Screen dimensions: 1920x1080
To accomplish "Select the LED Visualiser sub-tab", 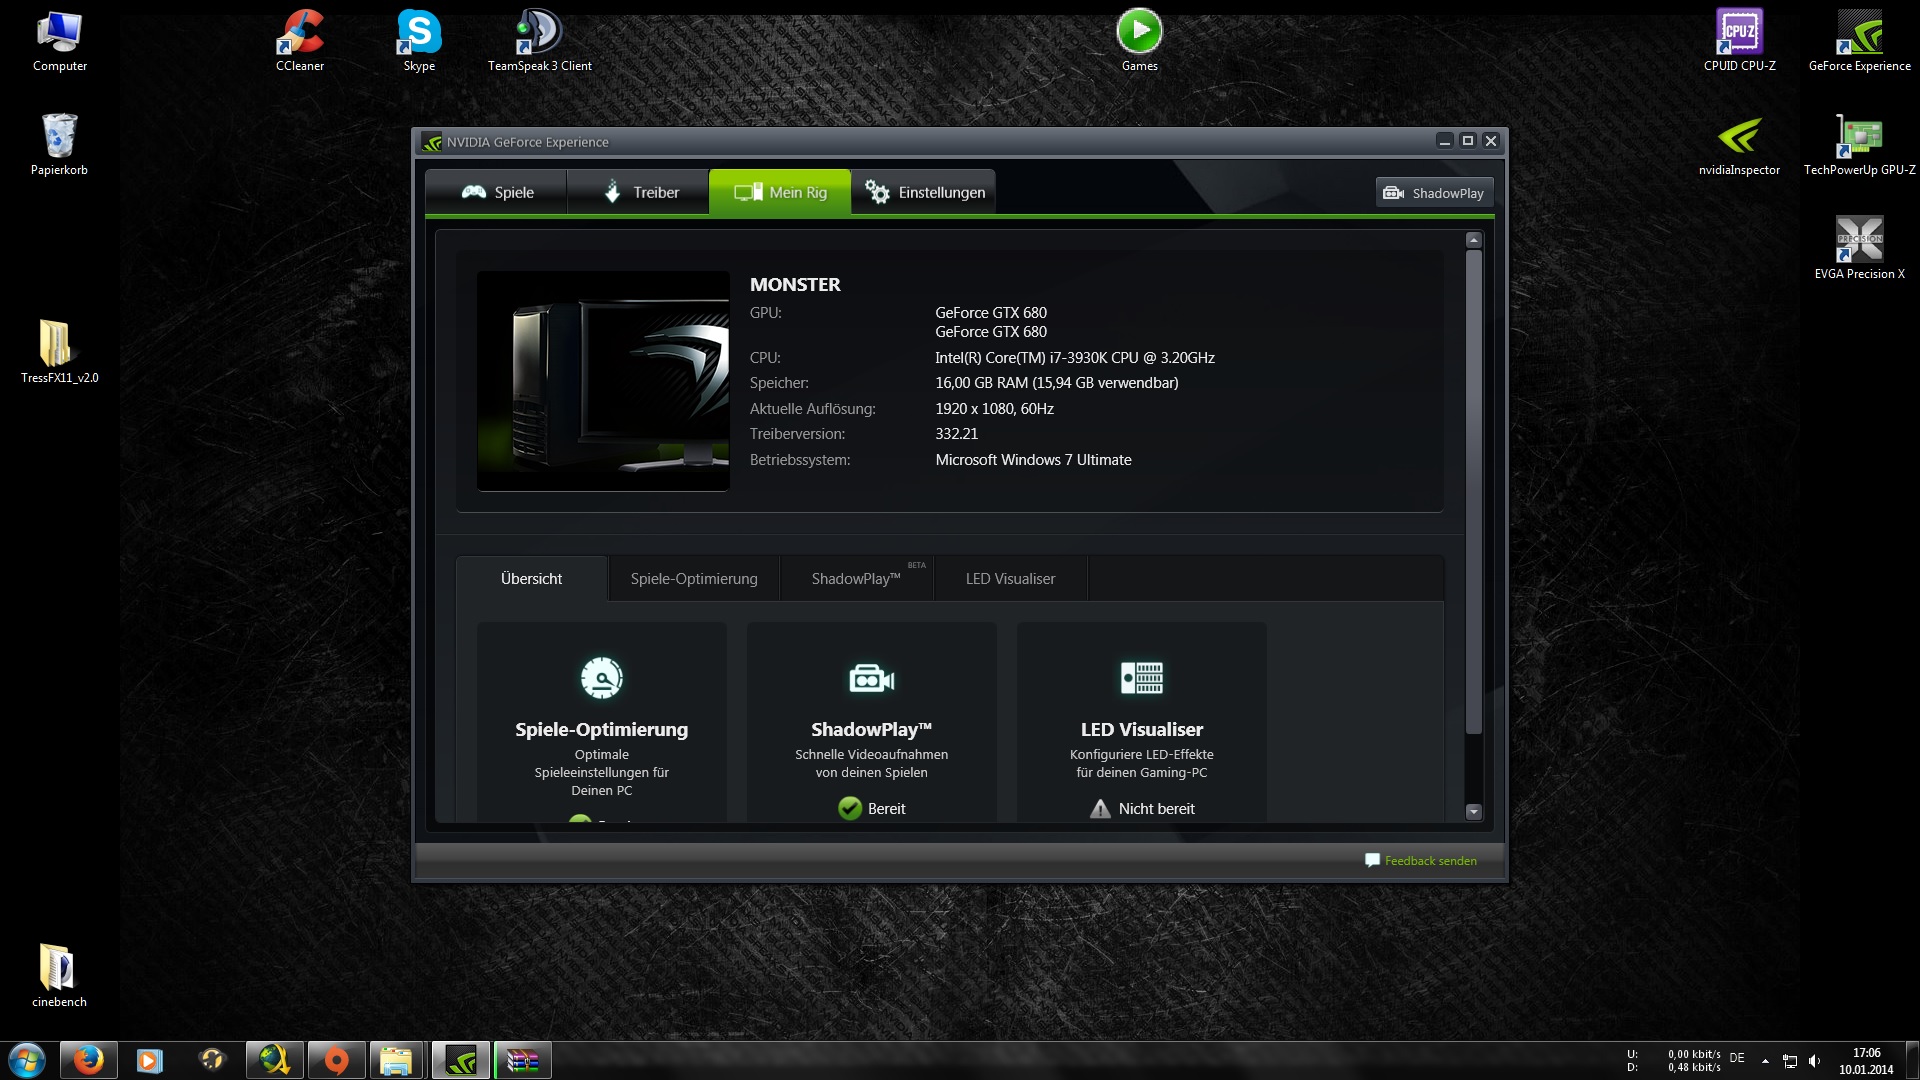I will point(1010,579).
